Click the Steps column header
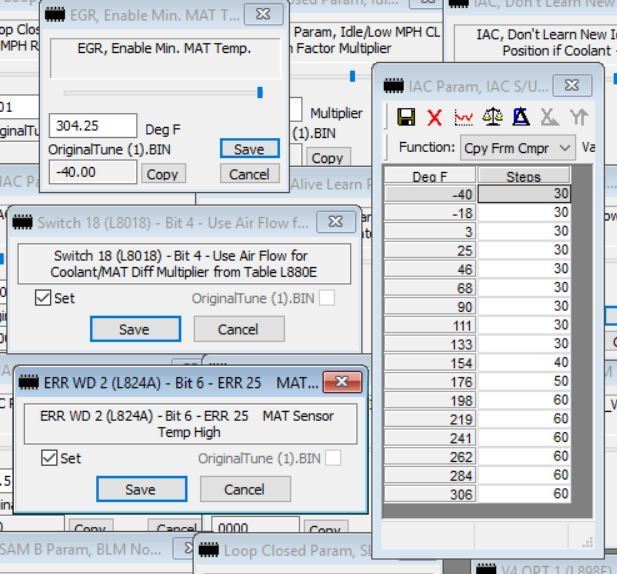 (523, 176)
